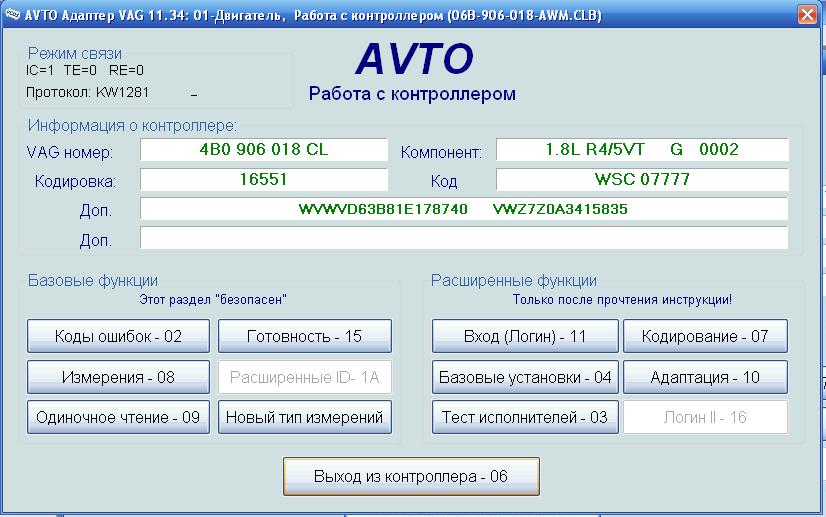Click the Информация о контроллере label
The width and height of the screenshot is (826, 517).
click(132, 125)
